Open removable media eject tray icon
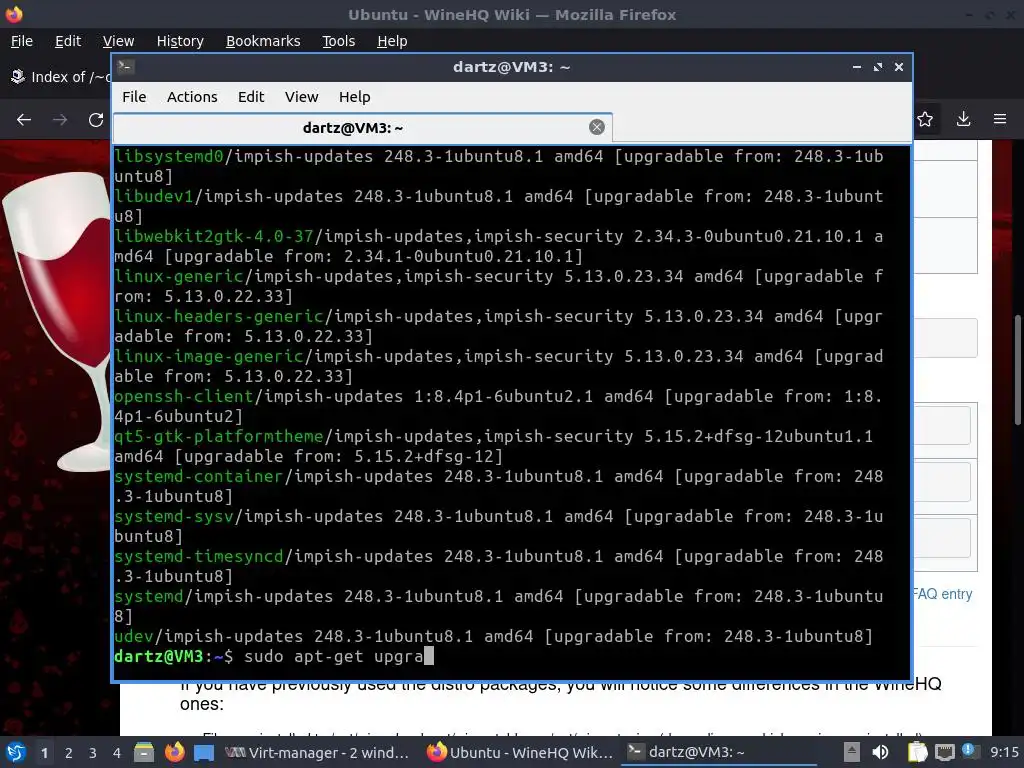 pyautogui.click(x=851, y=752)
